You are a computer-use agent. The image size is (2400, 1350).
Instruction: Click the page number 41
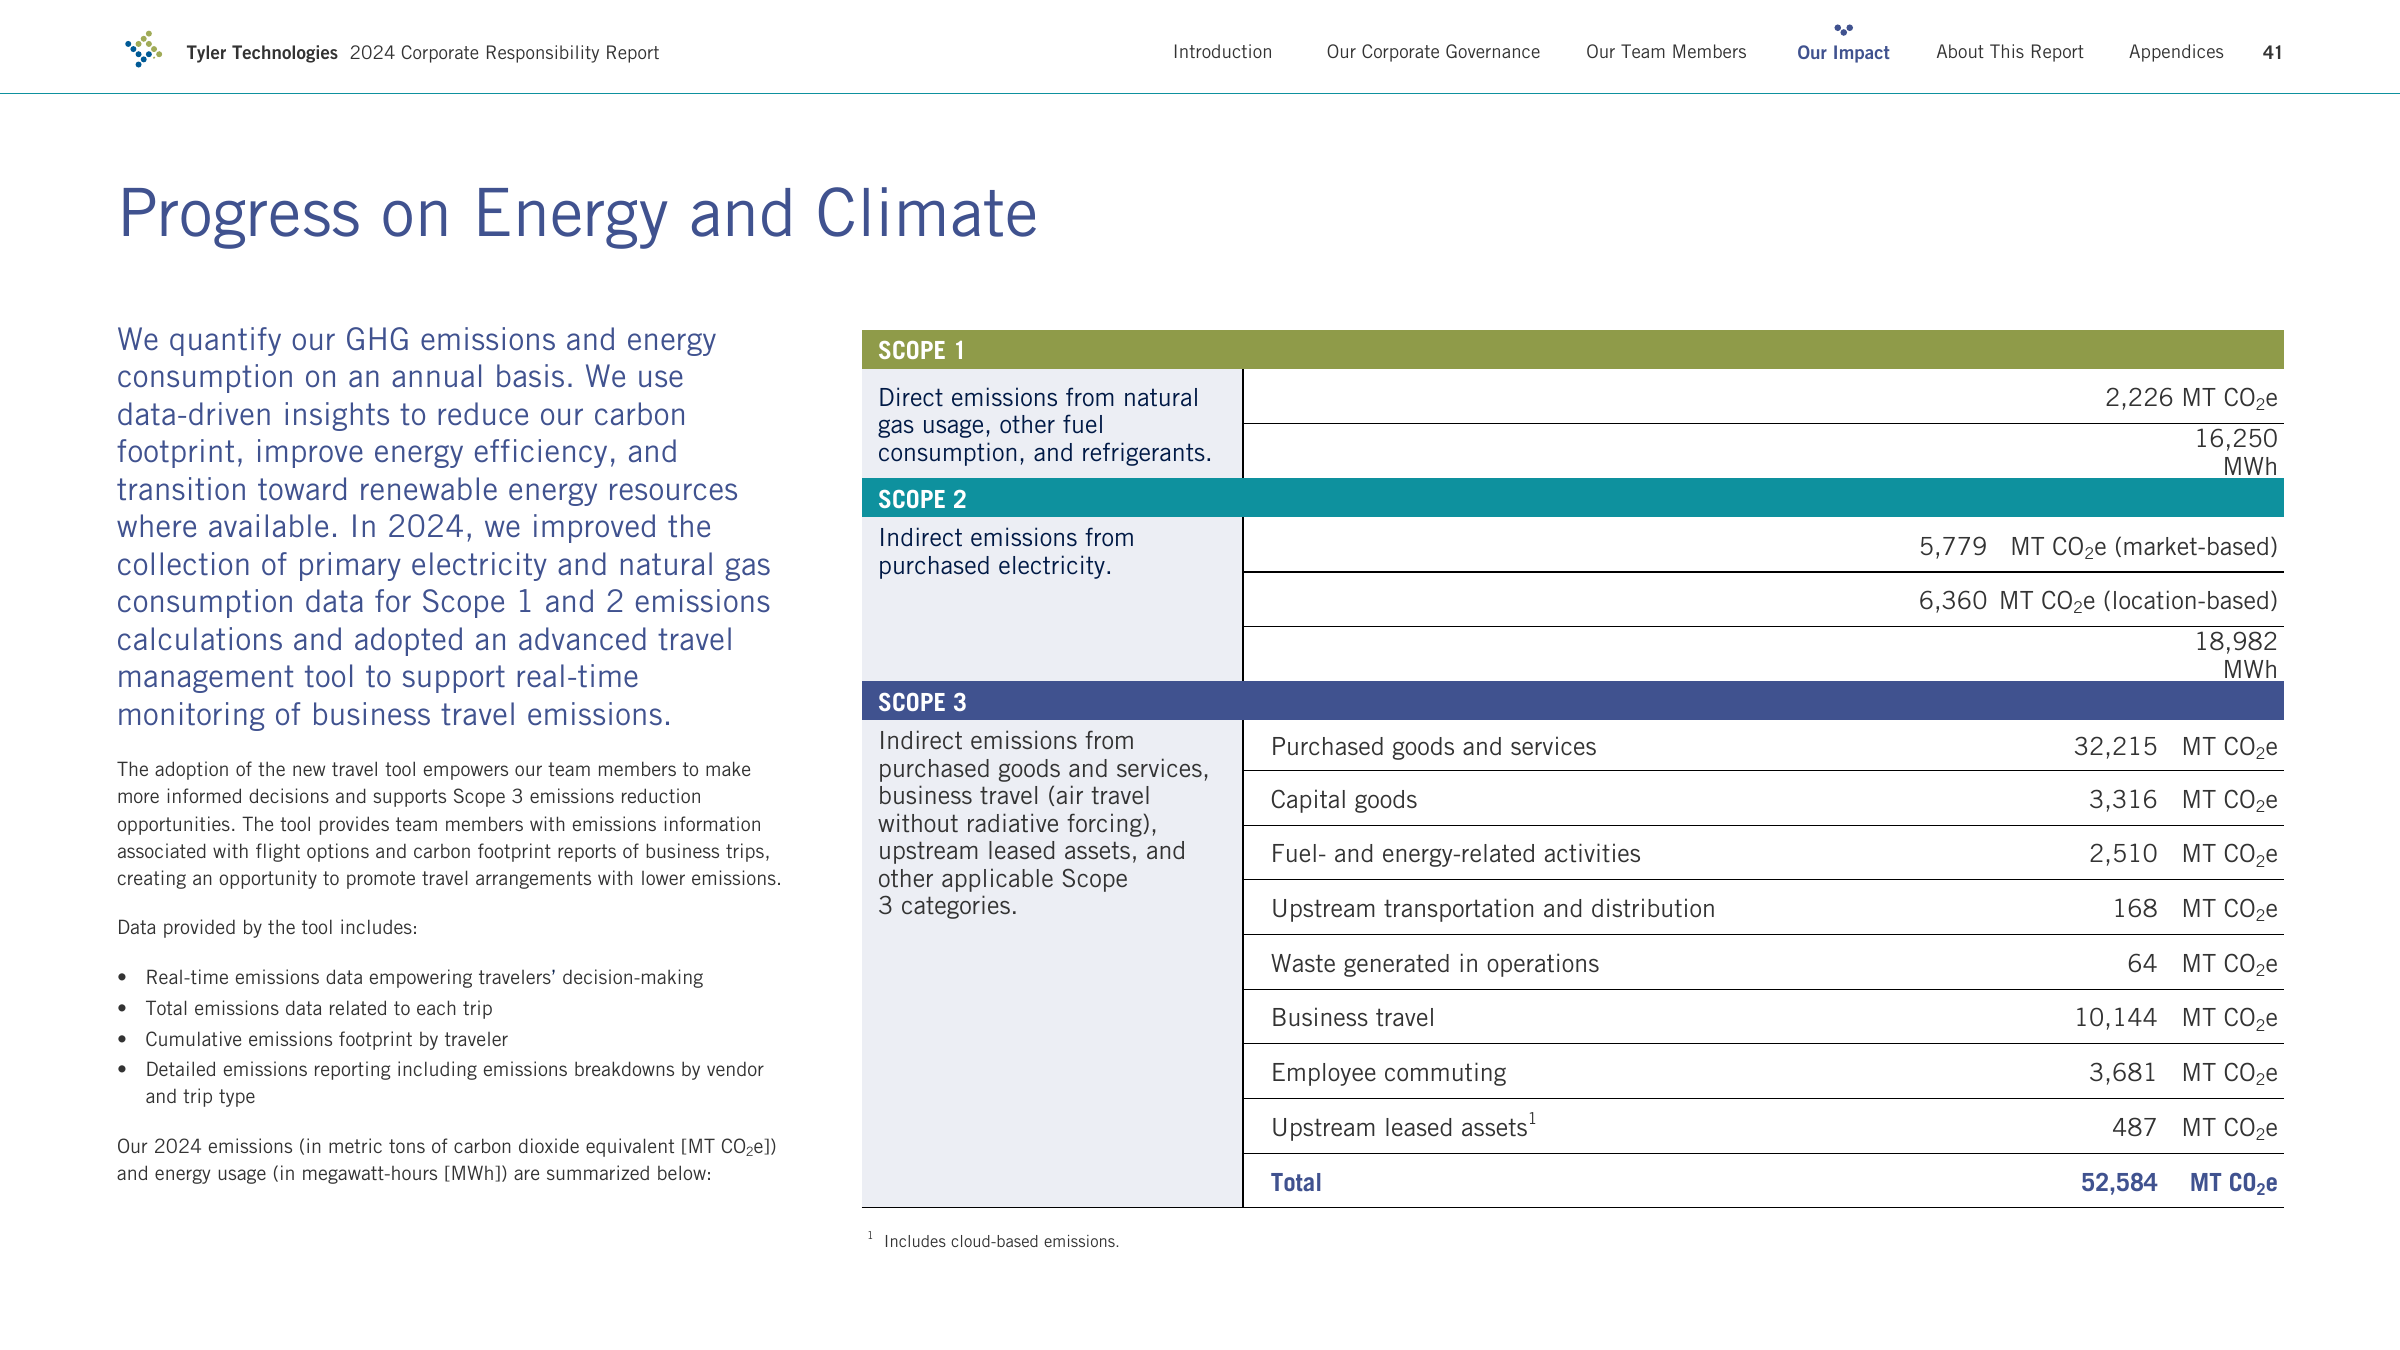tap(2272, 52)
